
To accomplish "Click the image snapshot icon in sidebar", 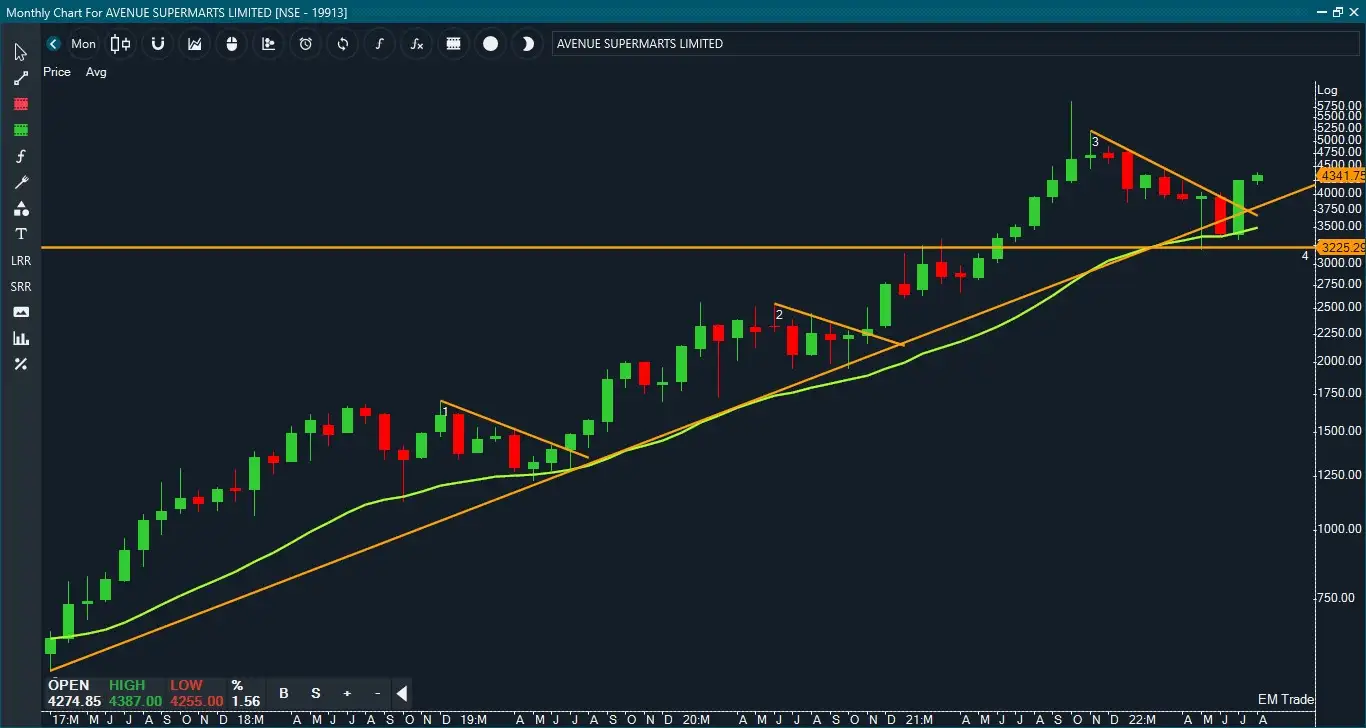I will [20, 312].
